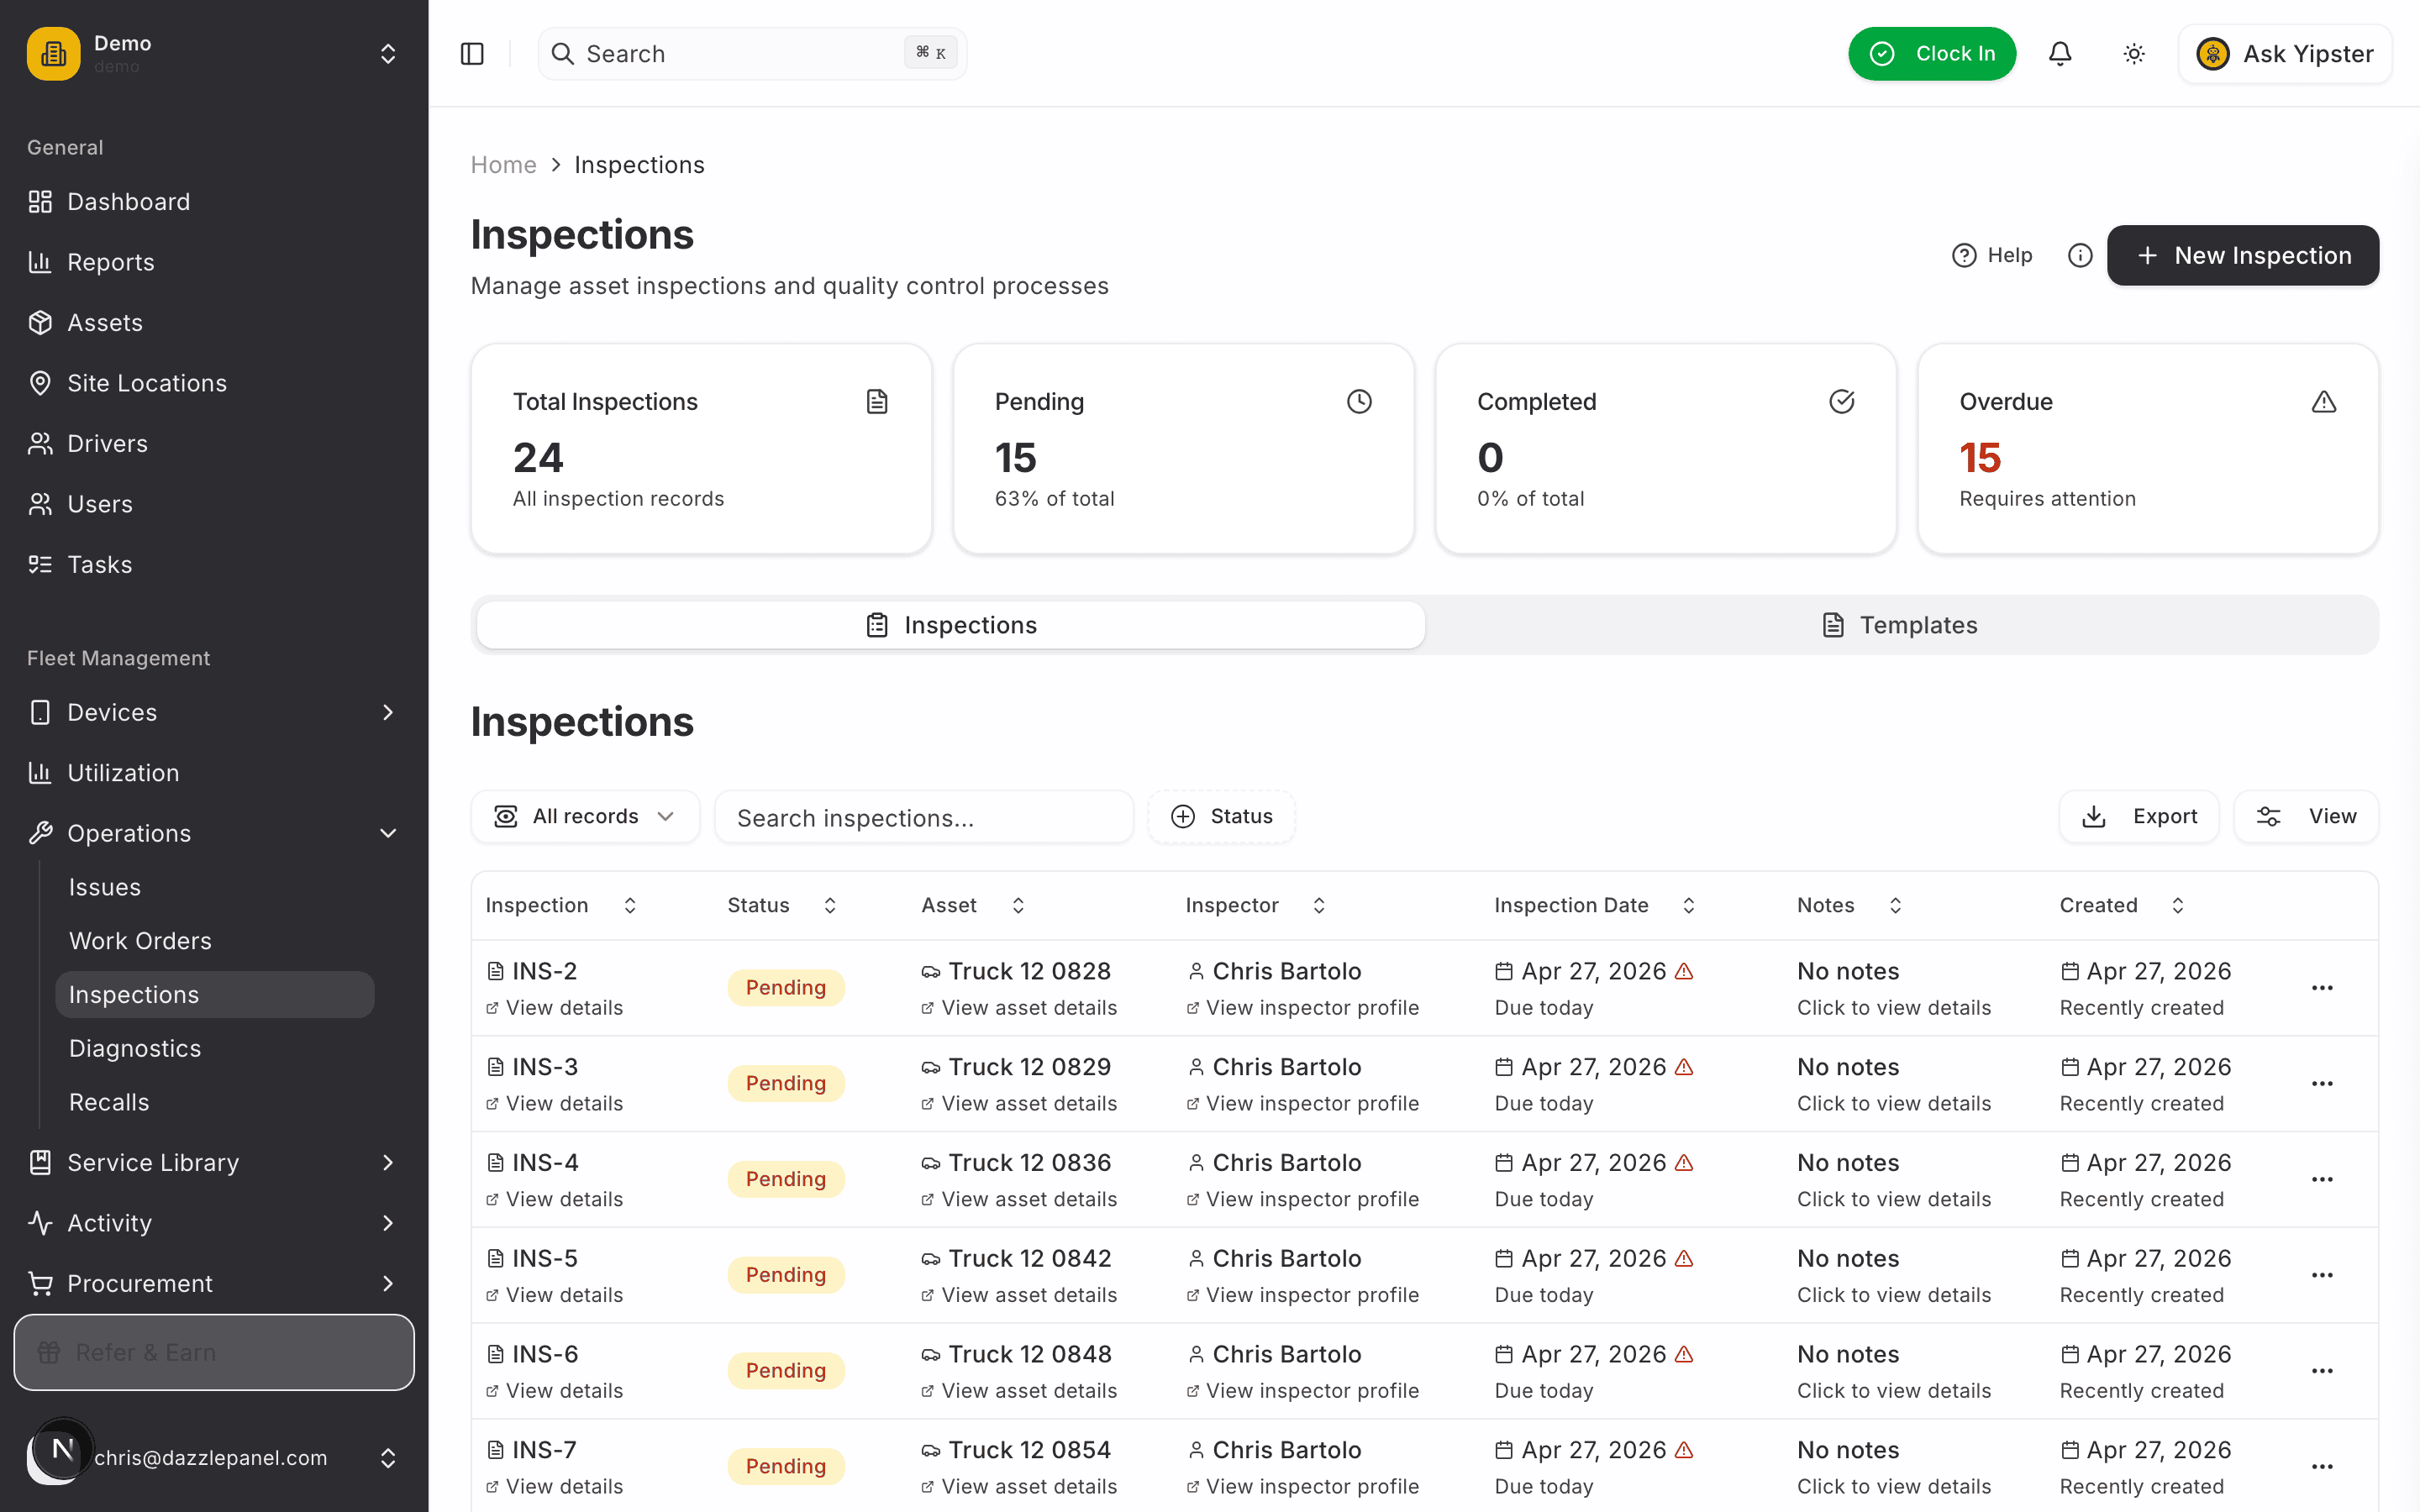This screenshot has width=2420, height=1512.
Task: Select Work Orders in Operations submenu
Action: tap(140, 941)
